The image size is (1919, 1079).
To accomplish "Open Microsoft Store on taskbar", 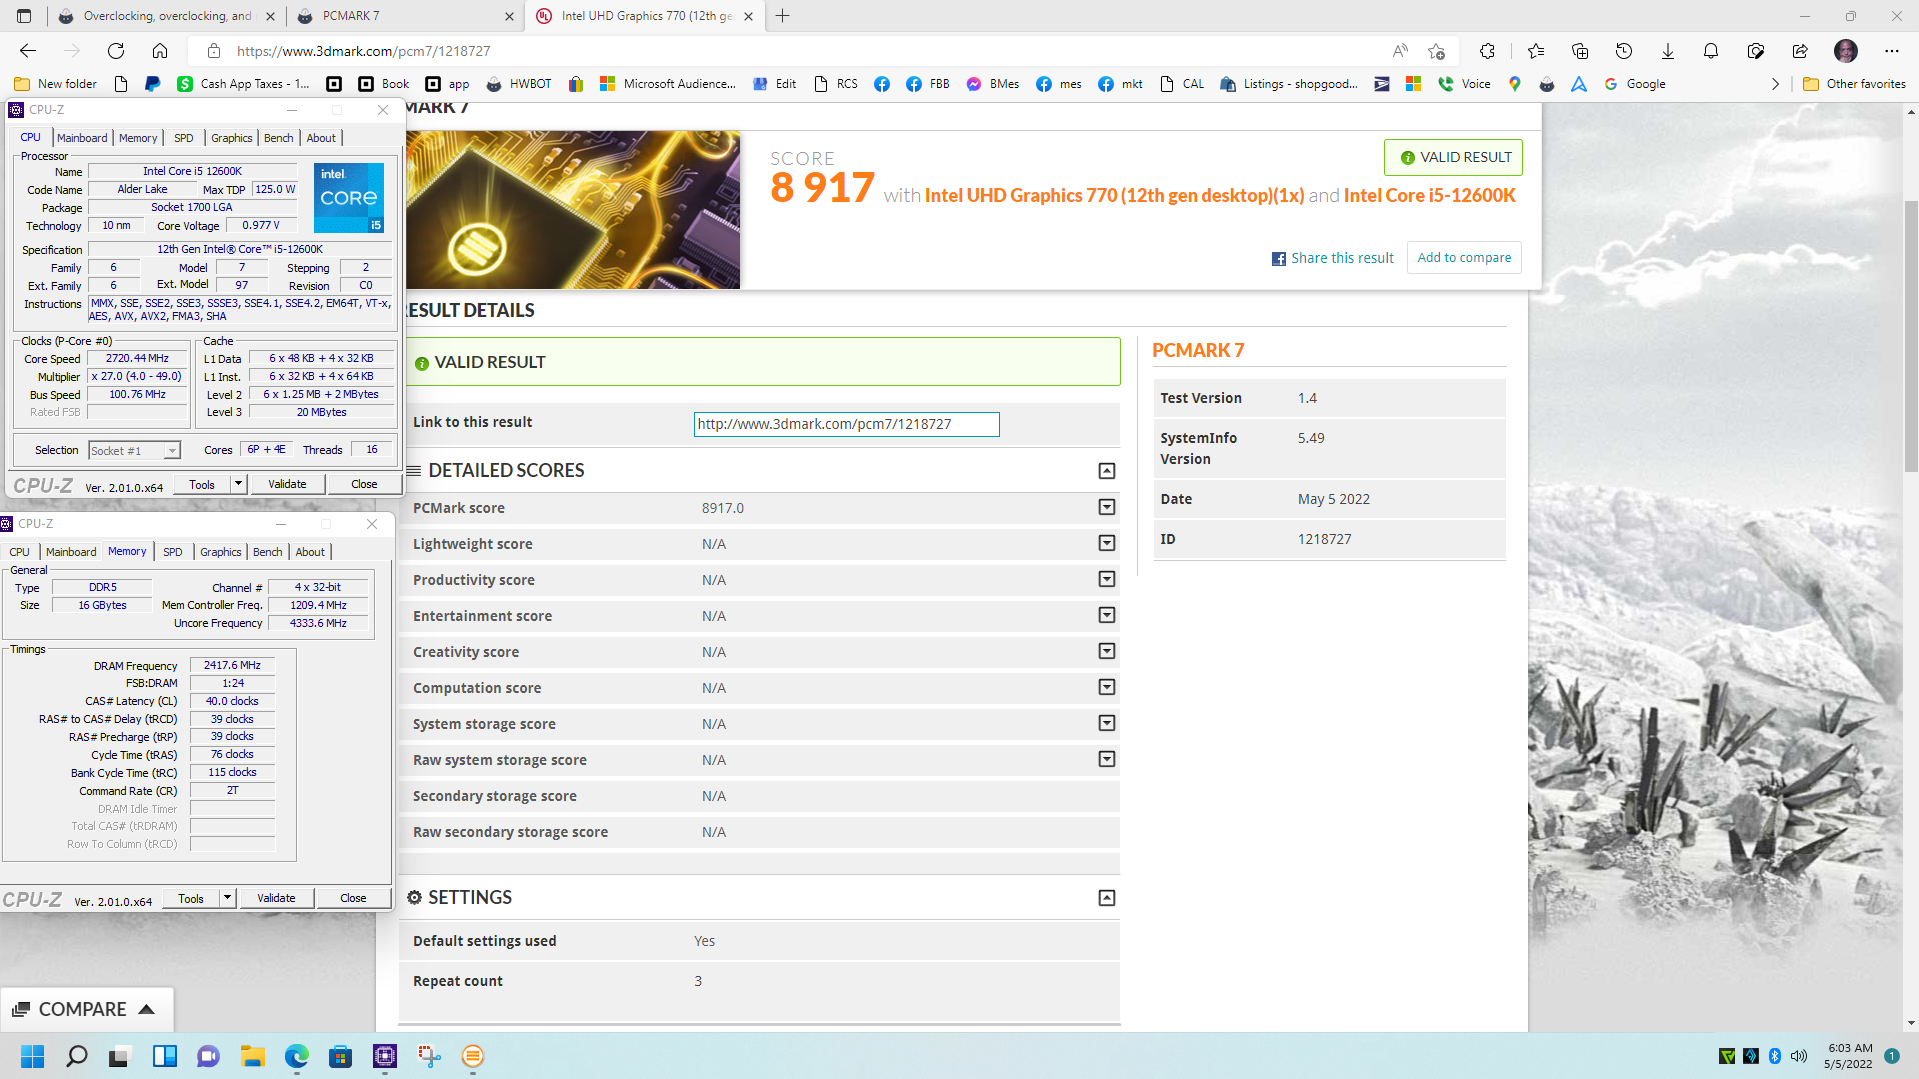I will (x=341, y=1056).
